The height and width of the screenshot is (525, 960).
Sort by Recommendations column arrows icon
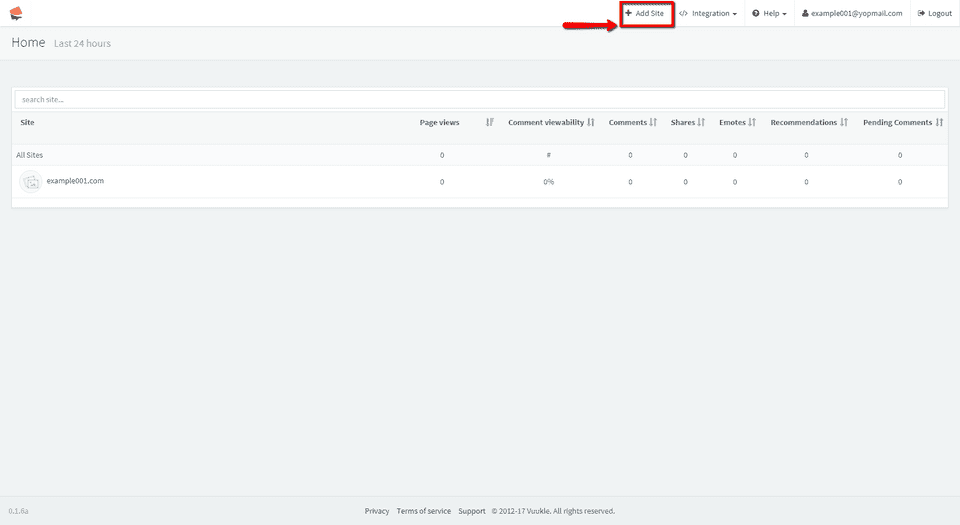844,122
